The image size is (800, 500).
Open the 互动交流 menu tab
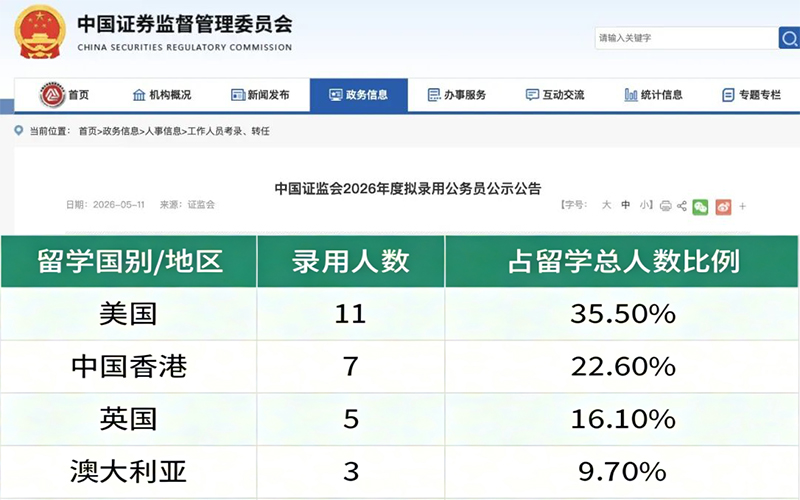point(555,95)
